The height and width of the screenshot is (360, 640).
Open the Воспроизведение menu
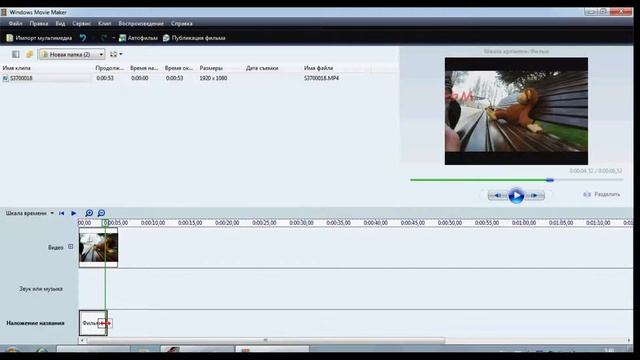[141, 24]
